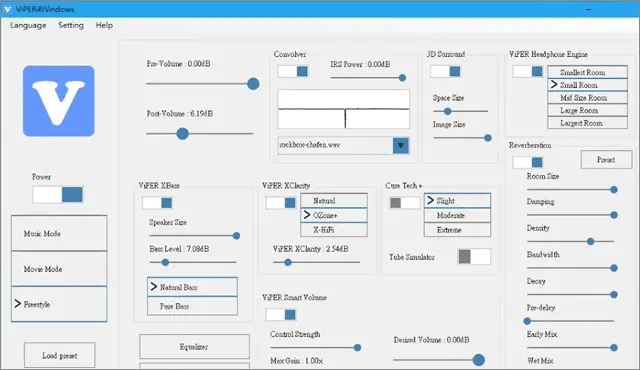The height and width of the screenshot is (370, 640).
Task: Select Slight Cure Tech+ level
Action: pos(457,201)
